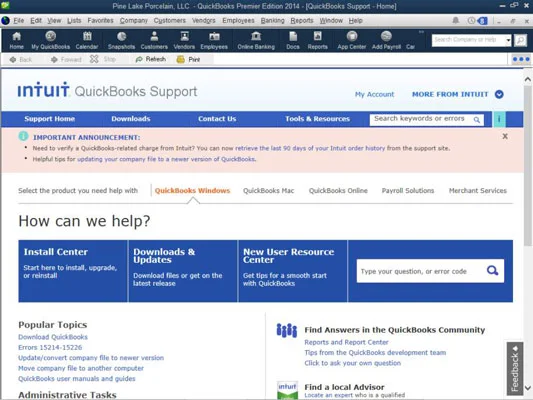Select the Contact Us navigation tab
This screenshot has width=533, height=400.
pos(217,119)
